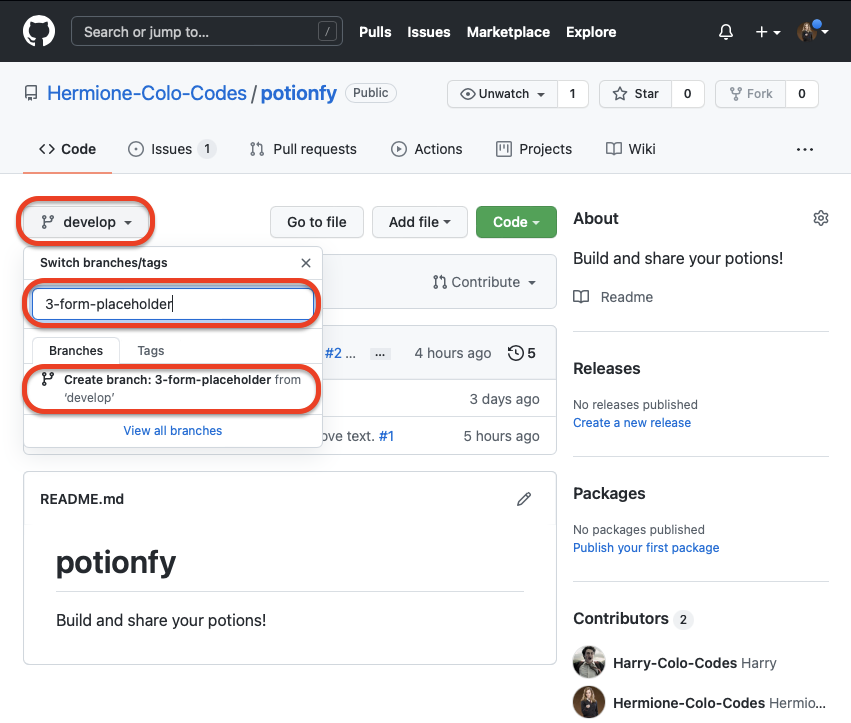Switch to the Tags tab
The height and width of the screenshot is (723, 851).
point(151,351)
